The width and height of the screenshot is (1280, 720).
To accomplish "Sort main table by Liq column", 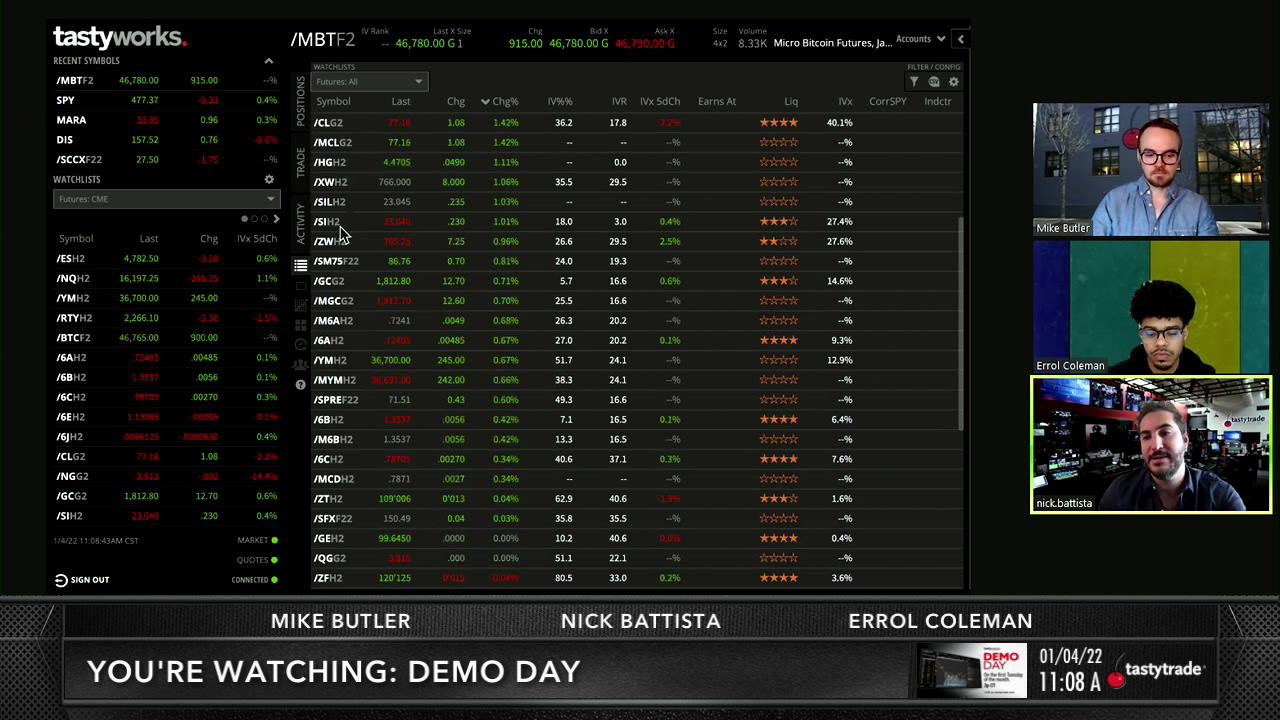I will (x=791, y=102).
